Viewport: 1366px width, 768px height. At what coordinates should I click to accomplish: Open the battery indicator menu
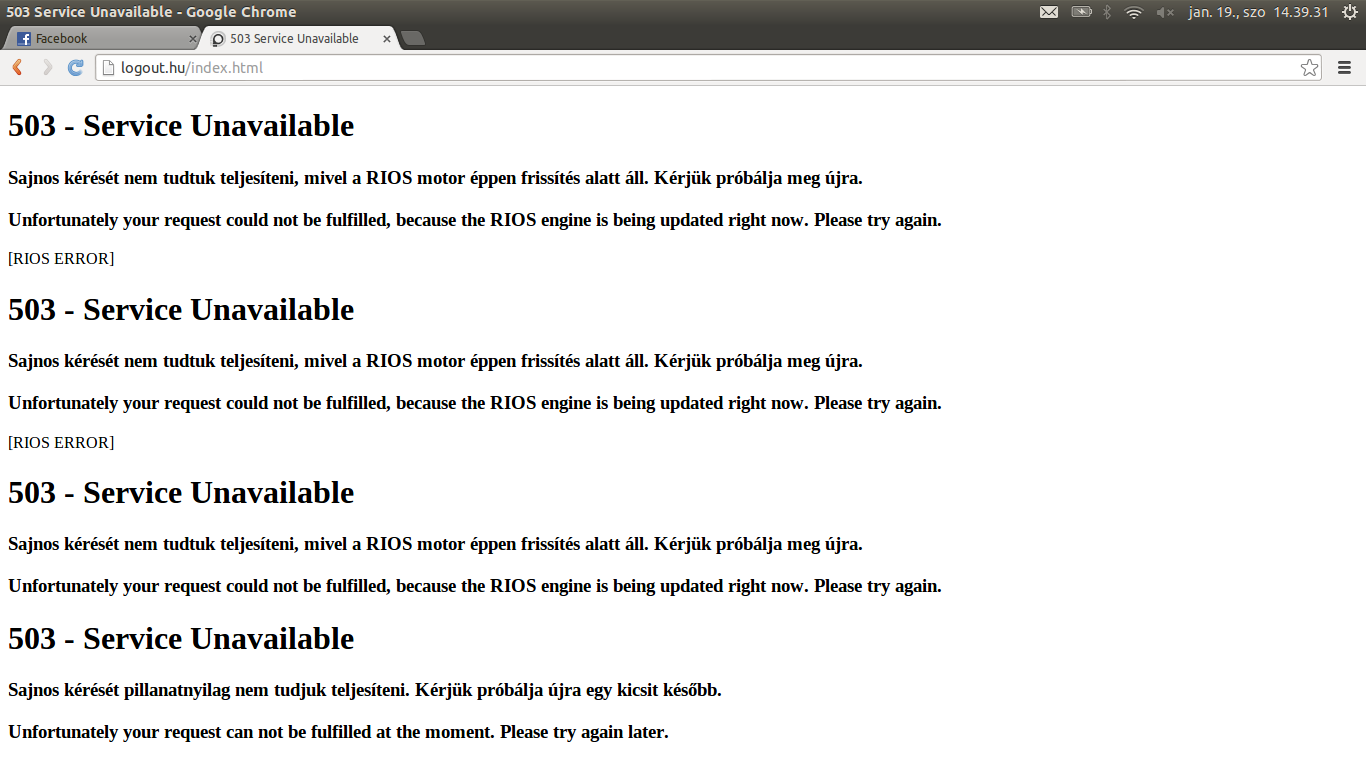1082,12
